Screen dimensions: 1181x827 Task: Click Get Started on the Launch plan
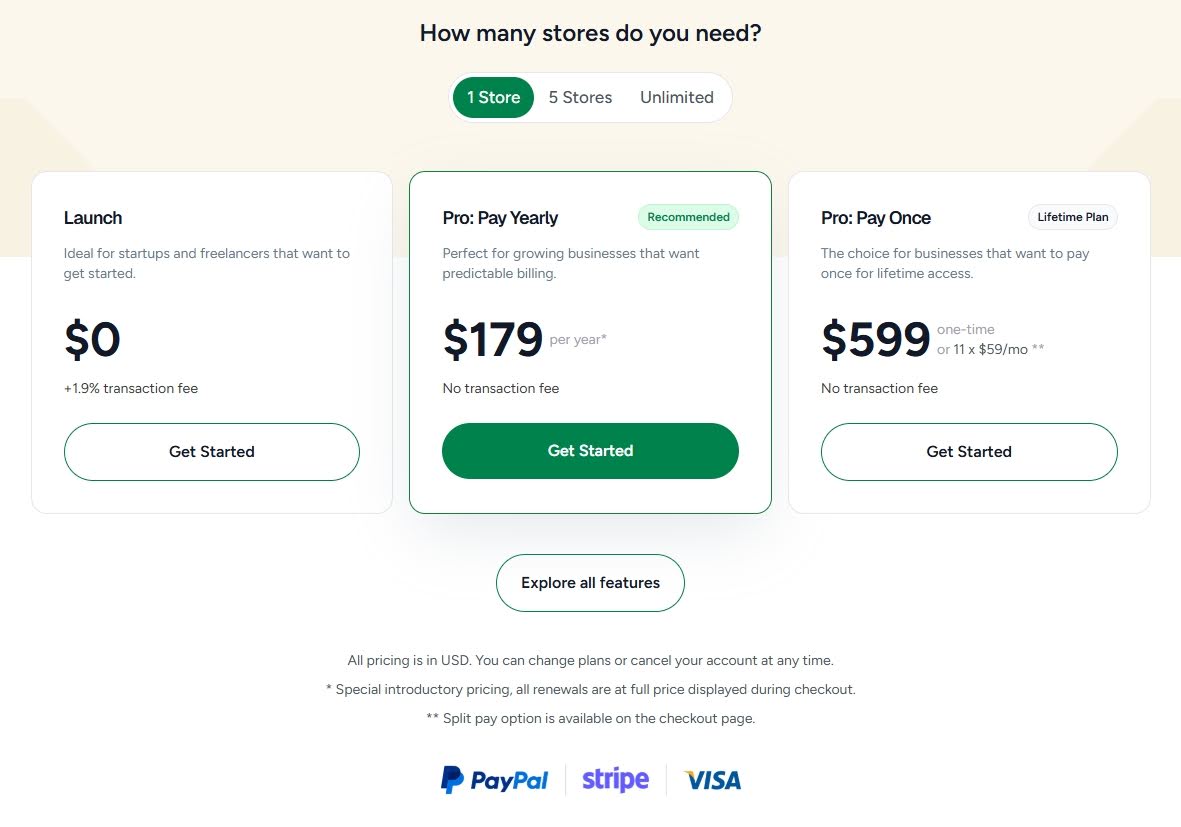[x=211, y=452]
